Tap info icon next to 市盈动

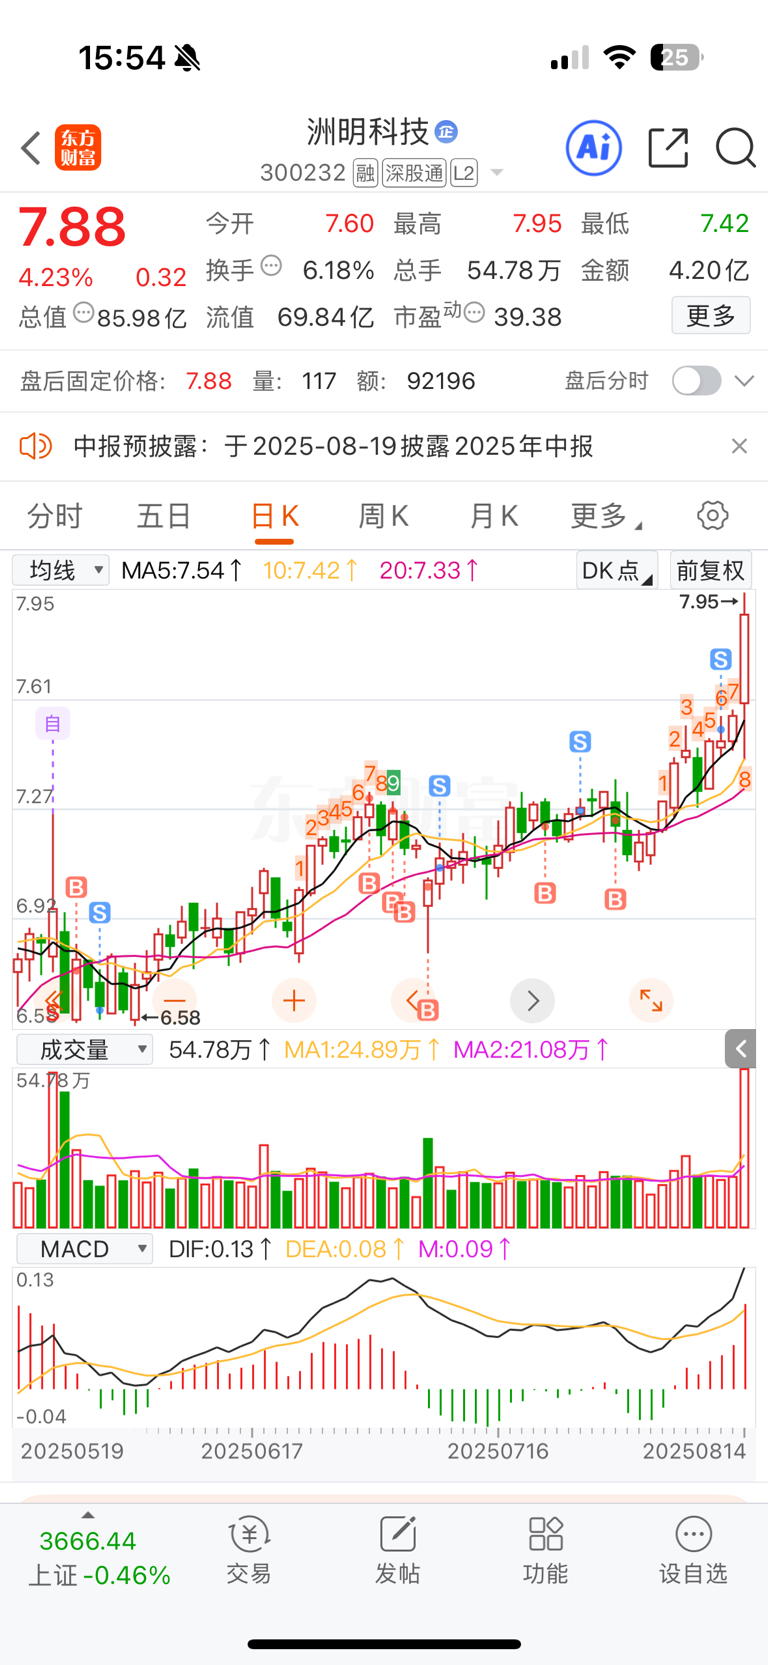474,313
